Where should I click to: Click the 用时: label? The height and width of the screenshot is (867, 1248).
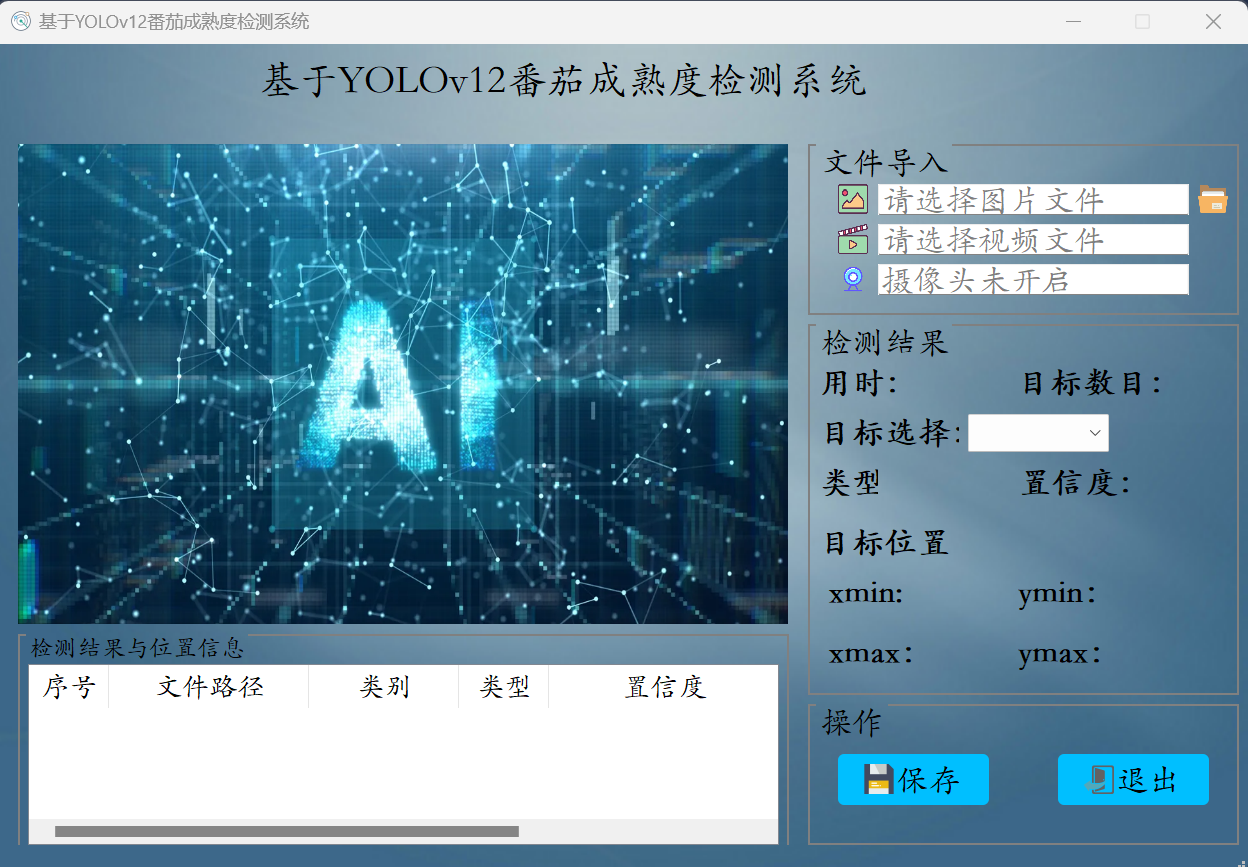point(859,383)
